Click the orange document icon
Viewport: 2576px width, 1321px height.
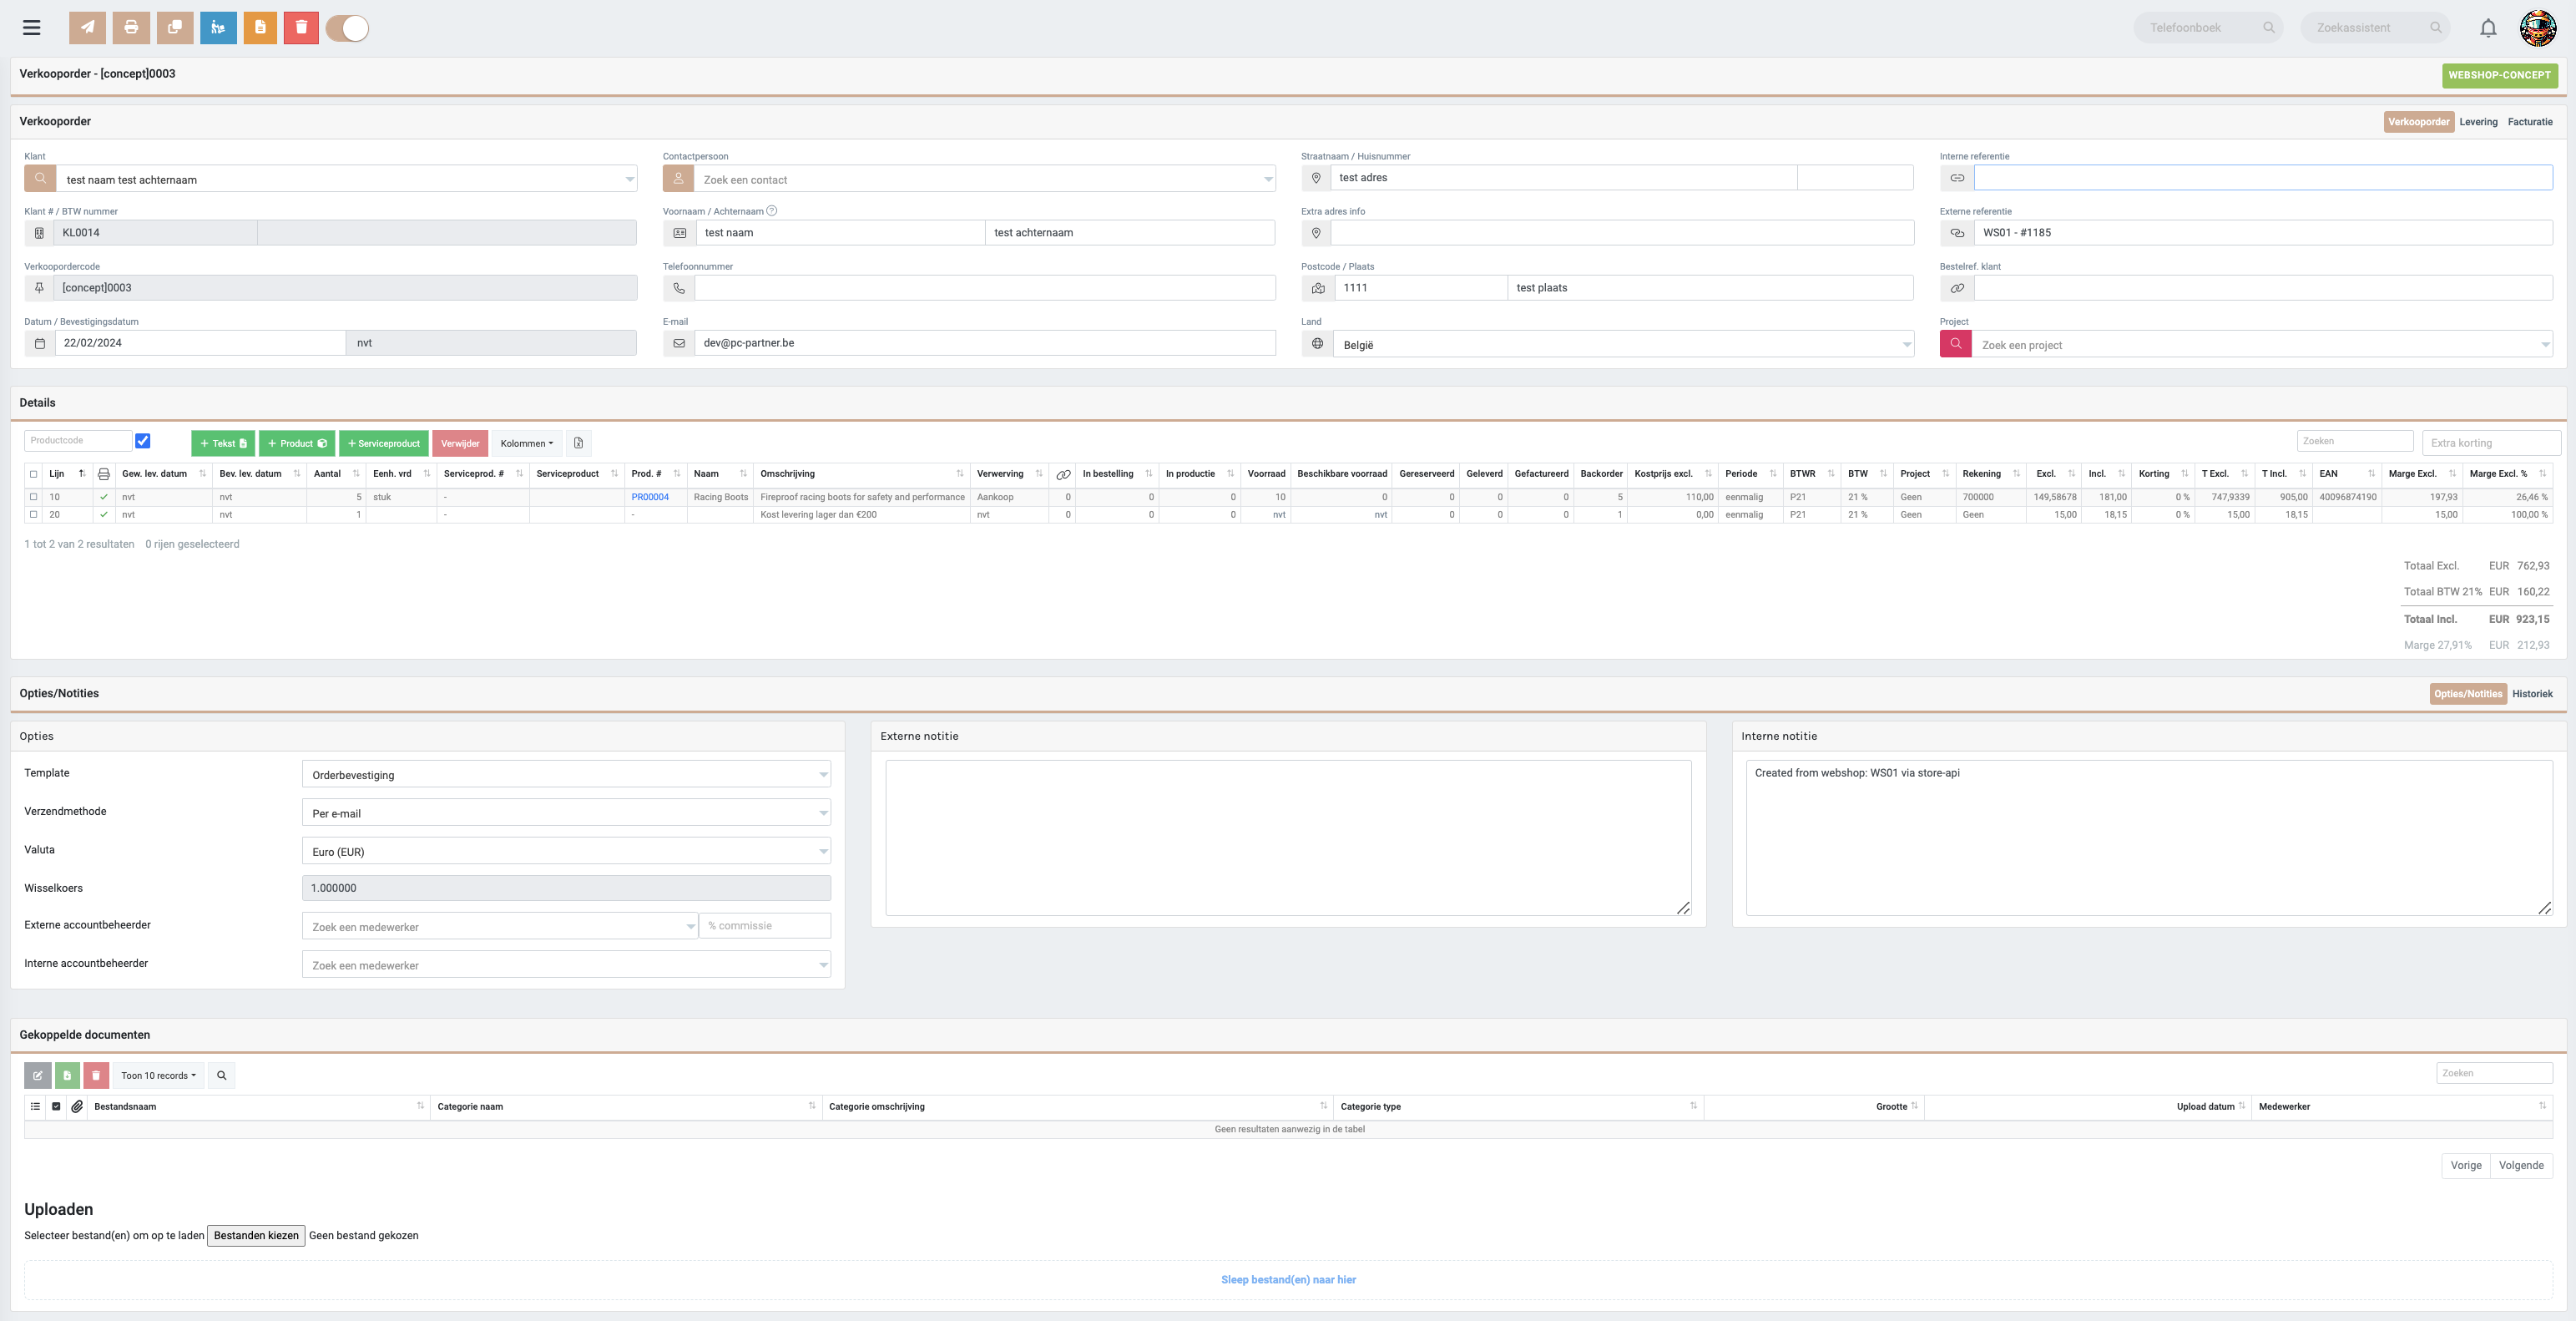click(260, 28)
